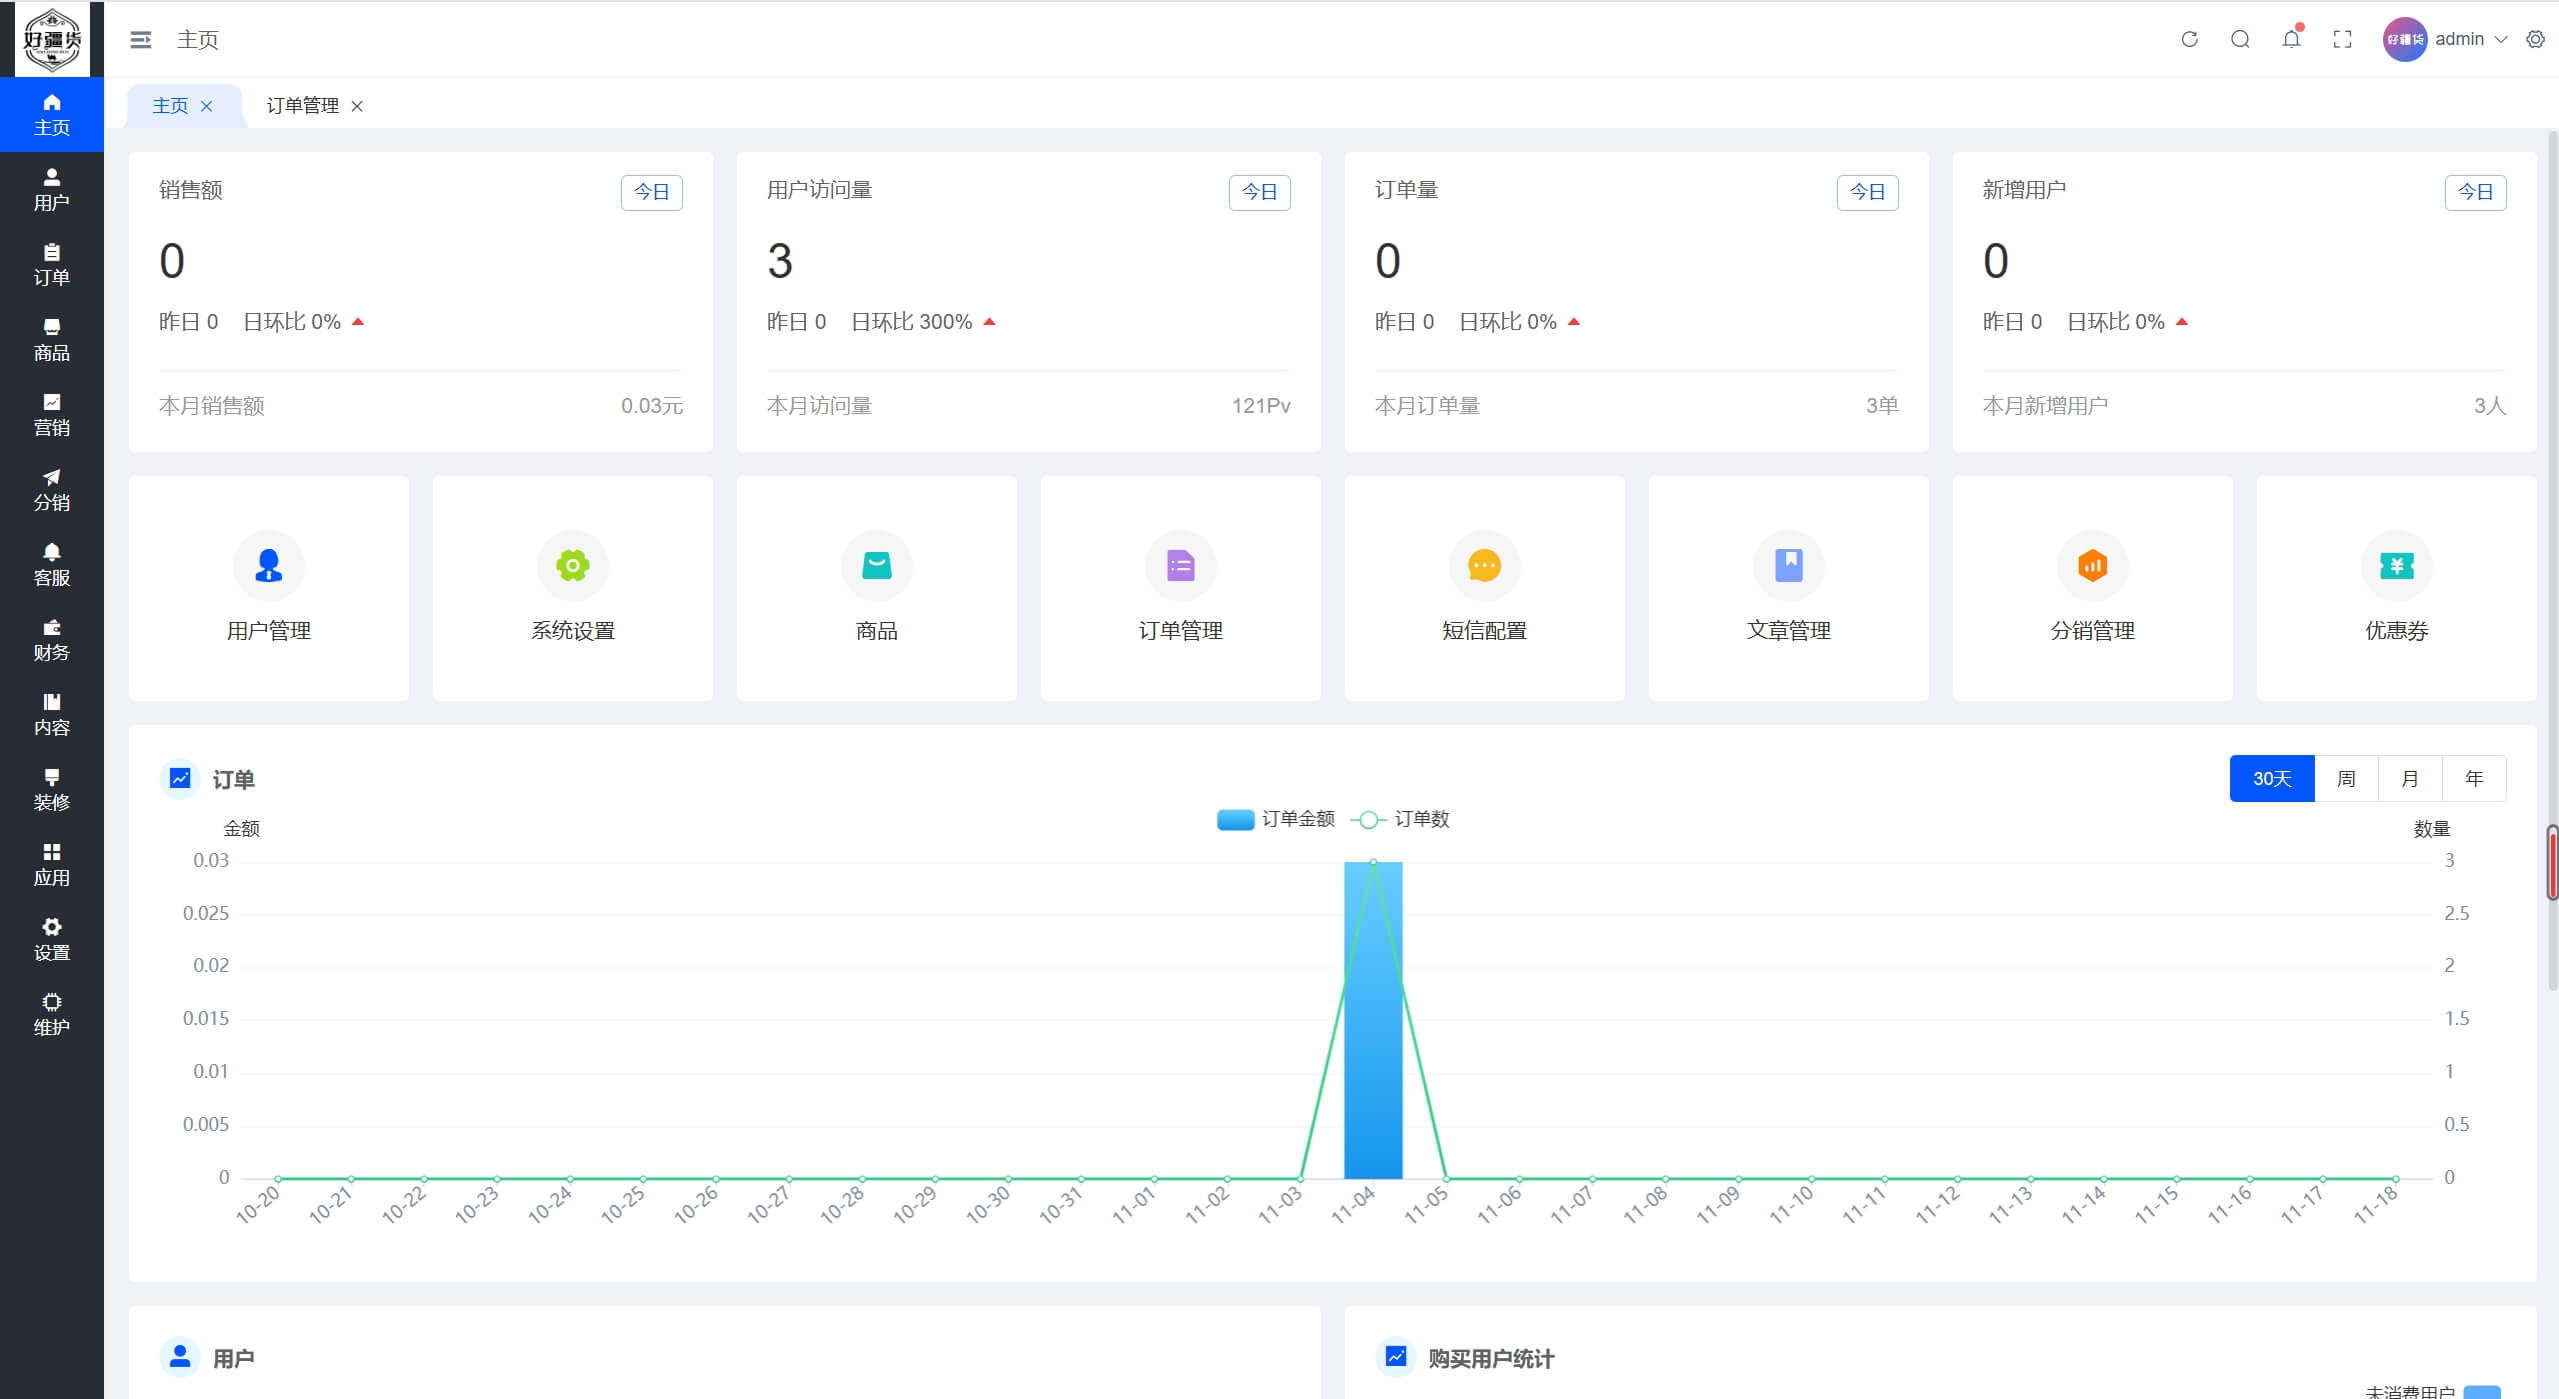Image resolution: width=2559 pixels, height=1399 pixels.
Task: Open 营销 in the sidebar menu
Action: pyautogui.click(x=52, y=415)
